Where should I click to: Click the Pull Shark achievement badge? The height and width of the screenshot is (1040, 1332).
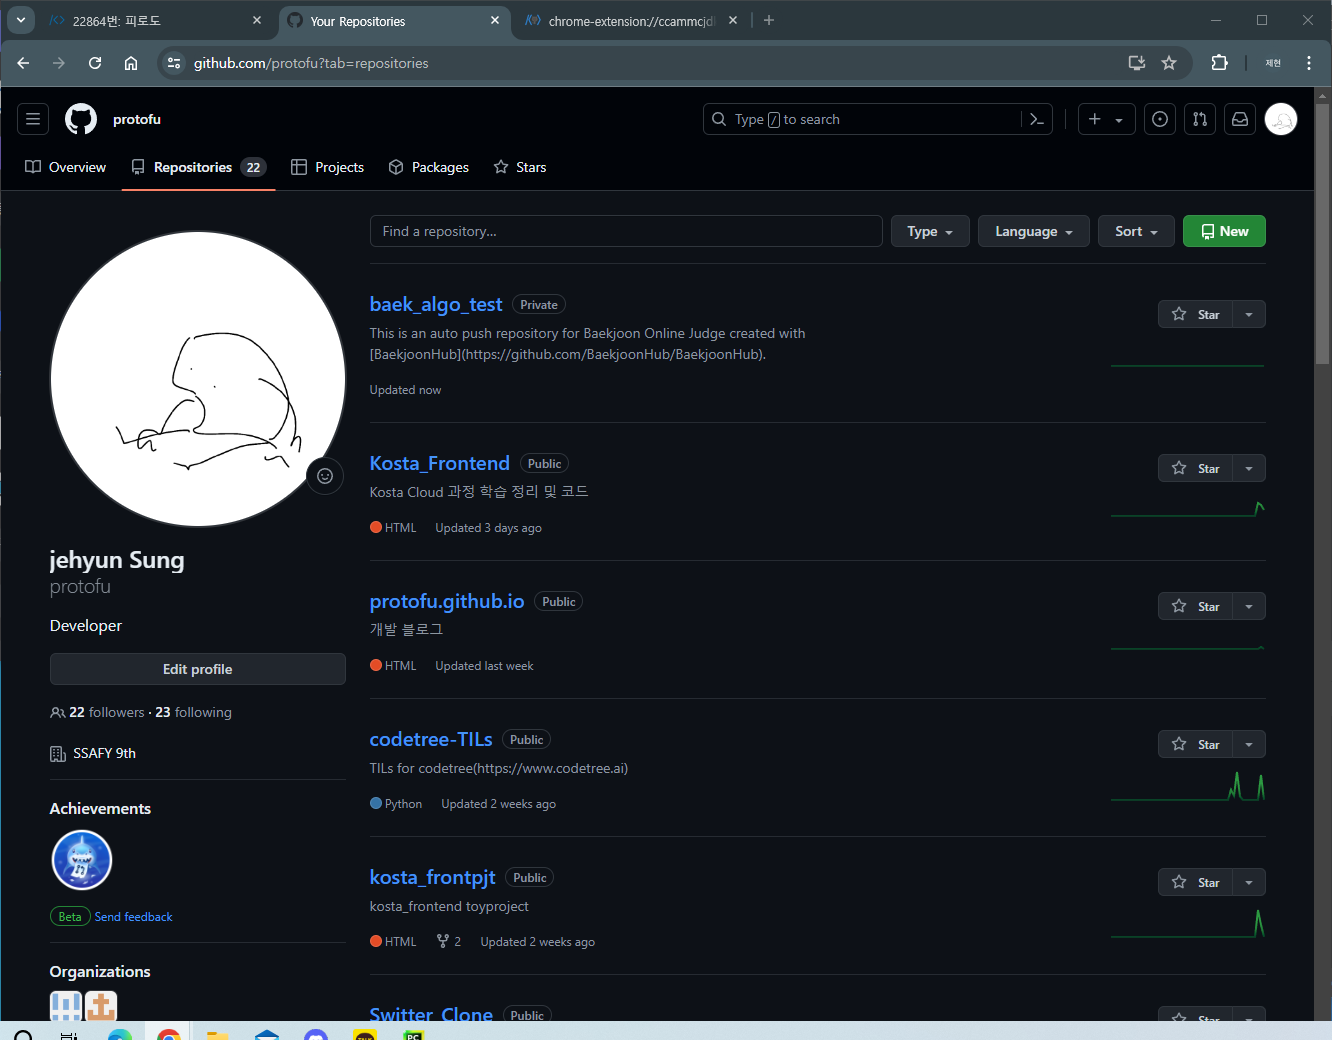point(82,860)
